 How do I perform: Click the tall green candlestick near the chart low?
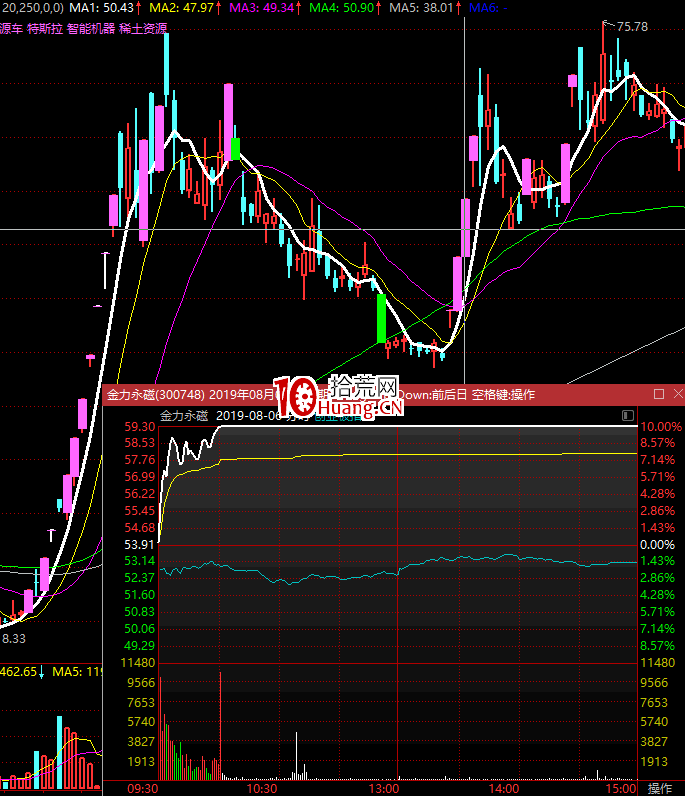click(381, 318)
